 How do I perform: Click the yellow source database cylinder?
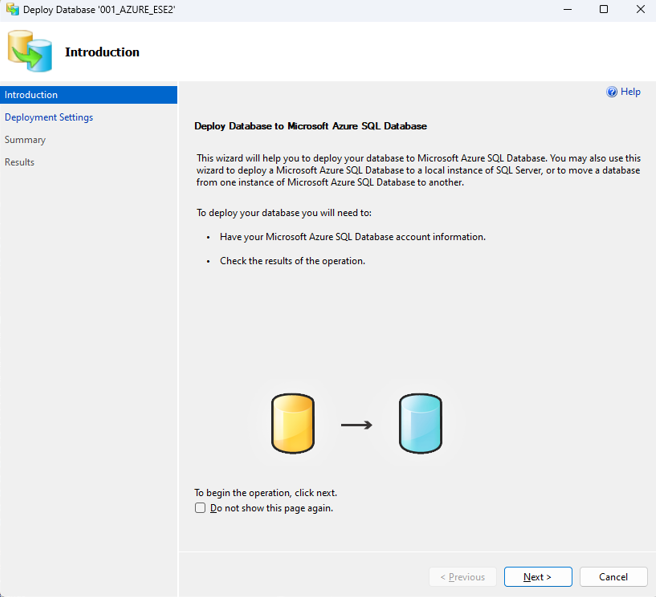292,423
